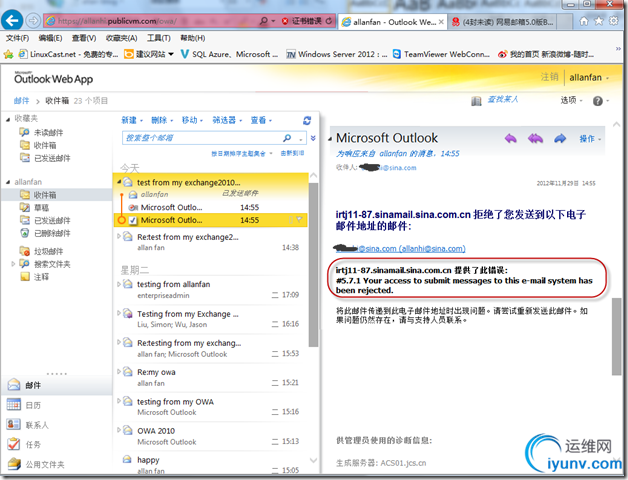Image resolution: width=628 pixels, height=480 pixels.
Task: Click Forward blue arrow icon
Action: [560, 139]
